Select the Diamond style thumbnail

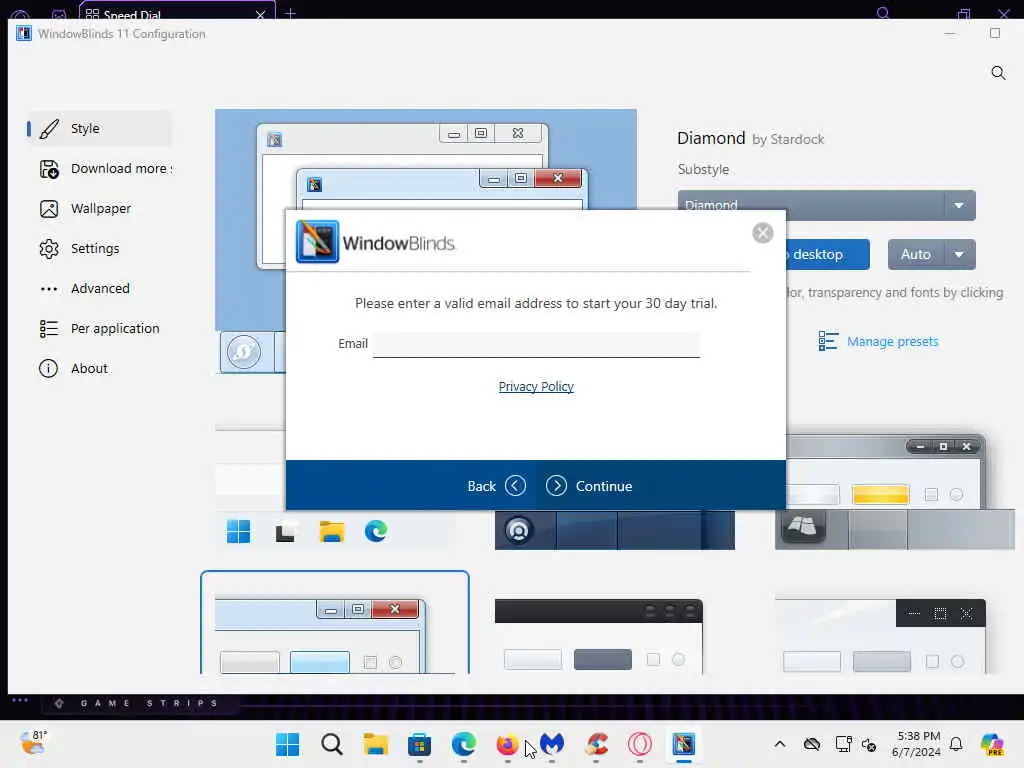(x=334, y=623)
